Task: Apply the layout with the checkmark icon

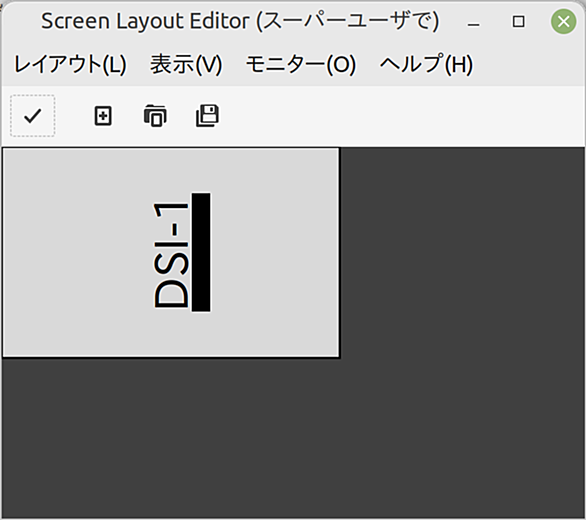Action: (x=33, y=116)
